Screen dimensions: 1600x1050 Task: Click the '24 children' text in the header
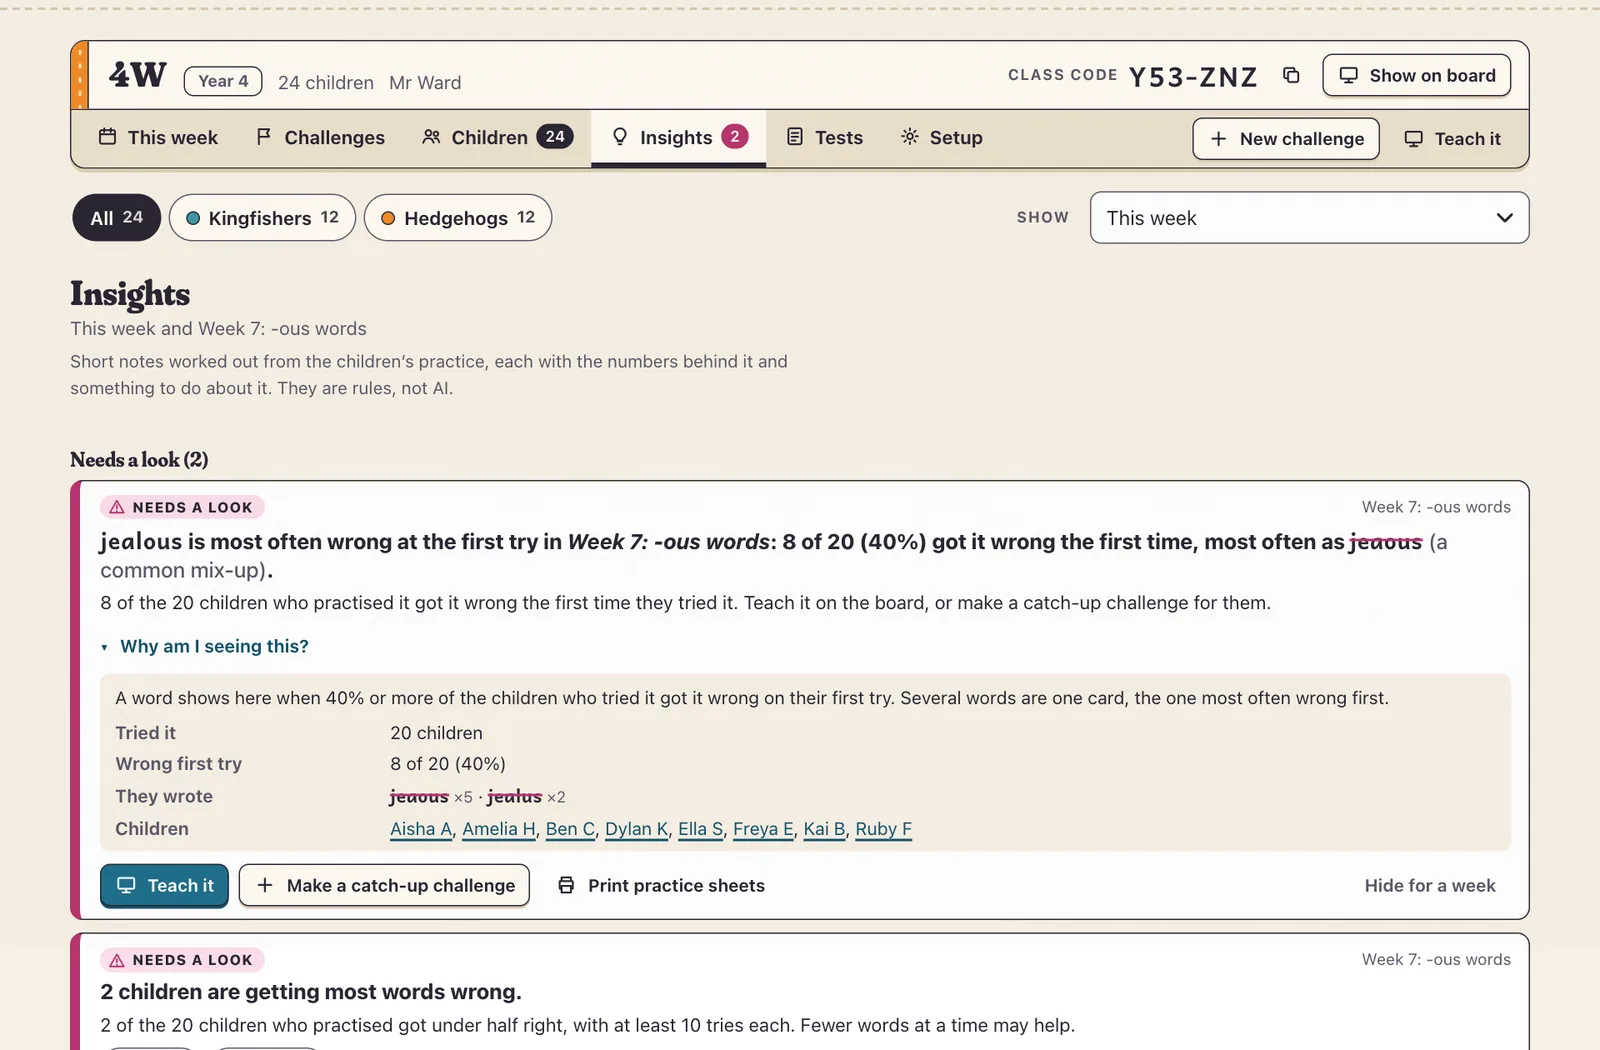click(x=326, y=82)
